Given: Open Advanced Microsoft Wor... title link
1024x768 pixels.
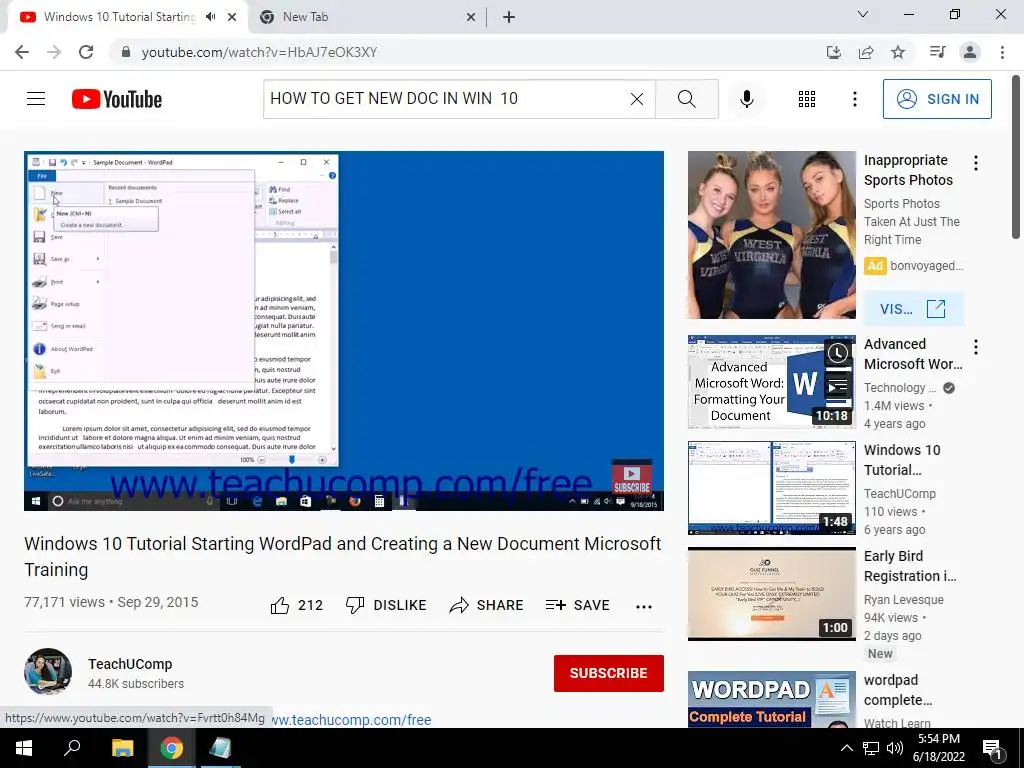Looking at the screenshot, I should (913, 354).
